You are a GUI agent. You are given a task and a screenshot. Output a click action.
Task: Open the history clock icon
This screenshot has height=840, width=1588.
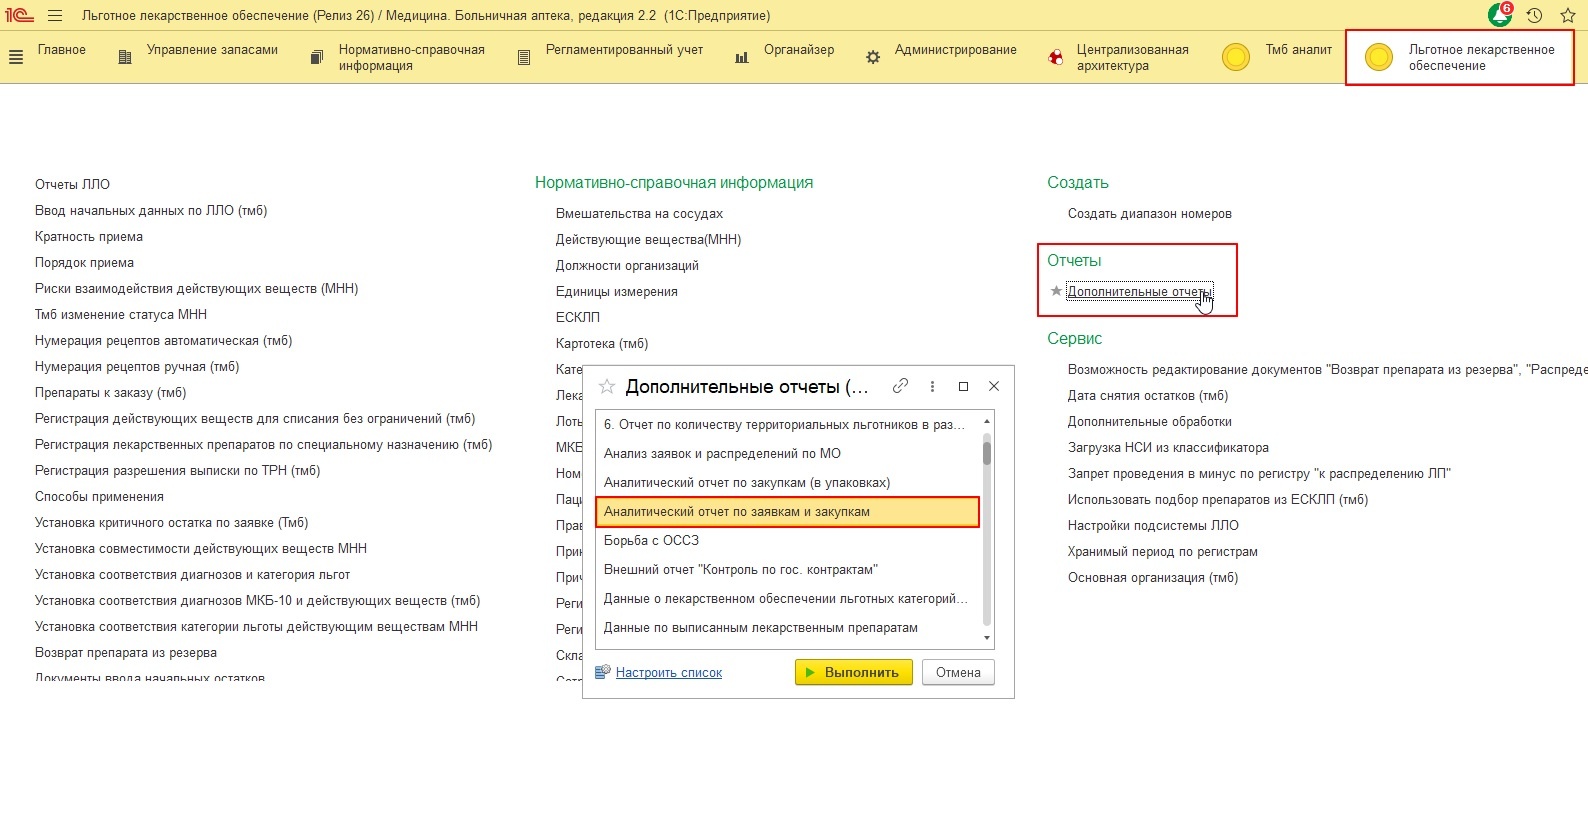click(1534, 15)
